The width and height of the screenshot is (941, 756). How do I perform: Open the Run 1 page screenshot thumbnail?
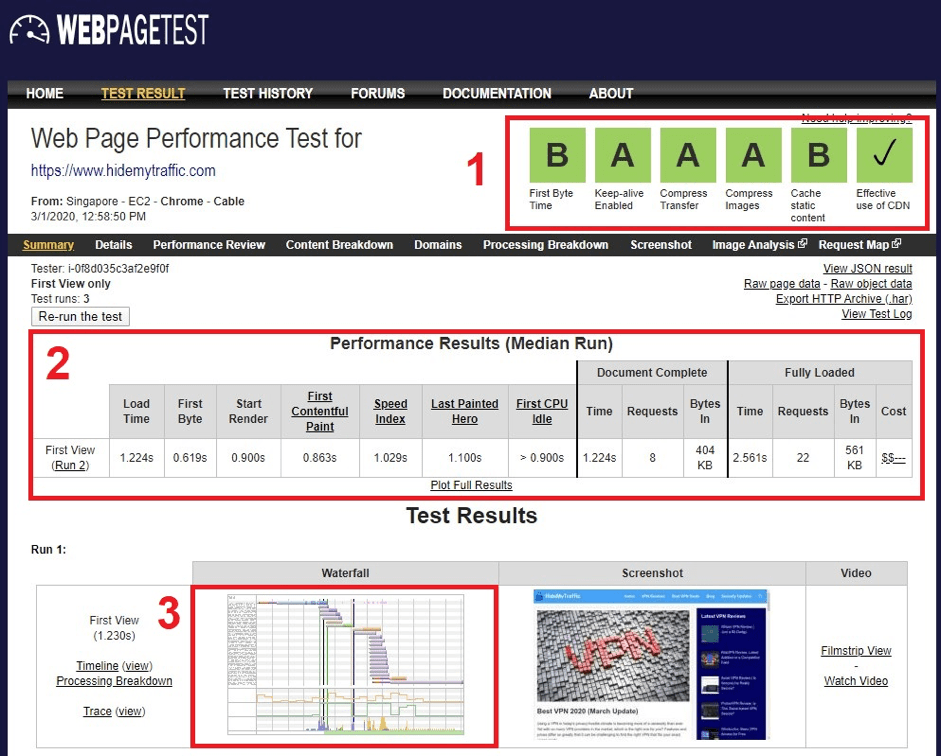pos(651,664)
